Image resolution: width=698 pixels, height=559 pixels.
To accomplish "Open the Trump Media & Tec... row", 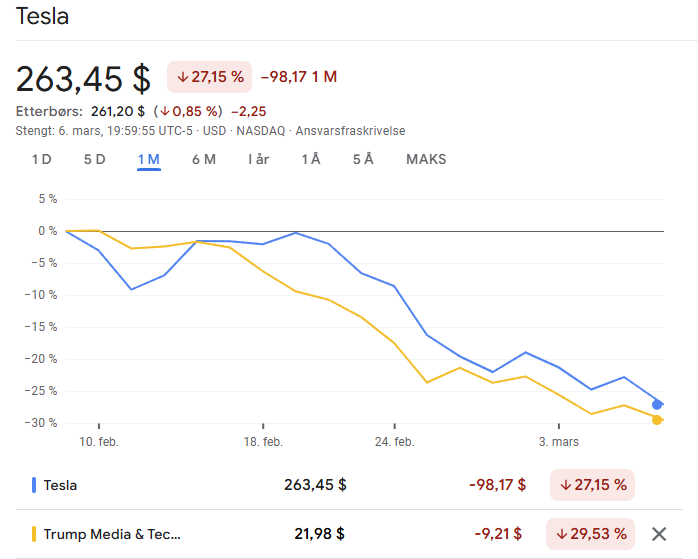I will [112, 534].
